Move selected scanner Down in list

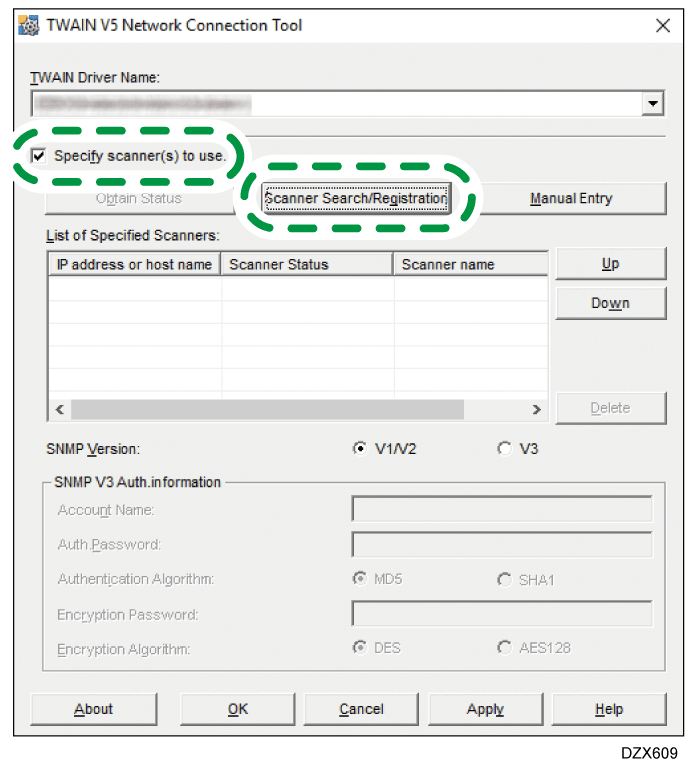coord(610,303)
